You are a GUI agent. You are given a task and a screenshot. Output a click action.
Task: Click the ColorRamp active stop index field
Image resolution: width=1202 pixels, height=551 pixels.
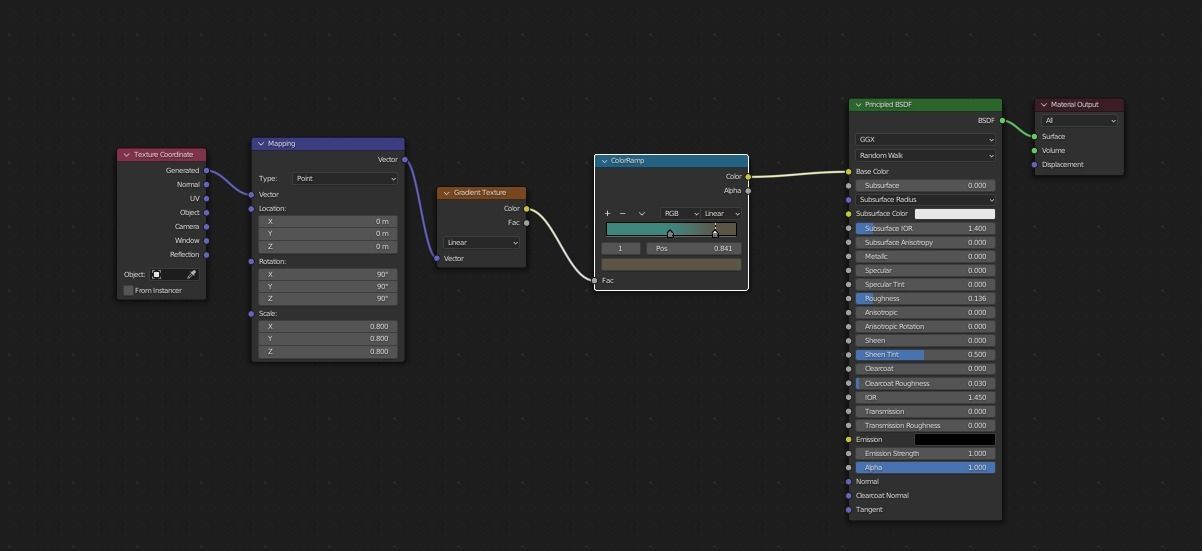pos(621,248)
